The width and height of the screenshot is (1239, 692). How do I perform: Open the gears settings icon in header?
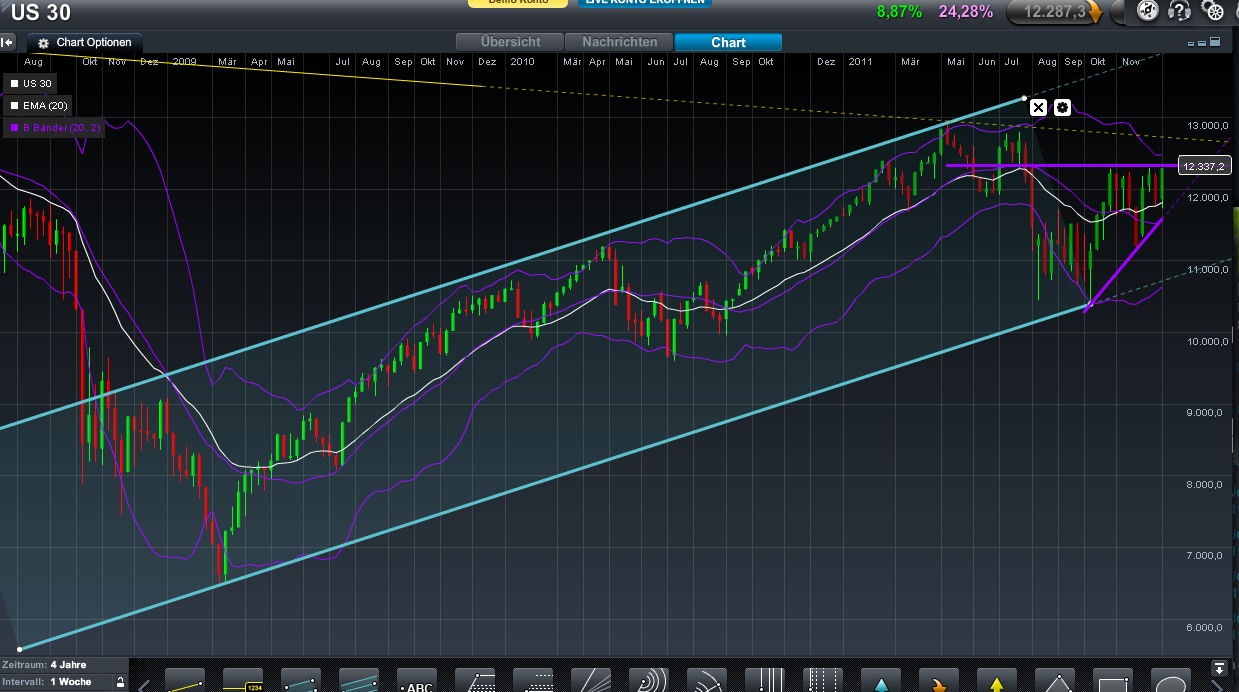tap(1211, 10)
